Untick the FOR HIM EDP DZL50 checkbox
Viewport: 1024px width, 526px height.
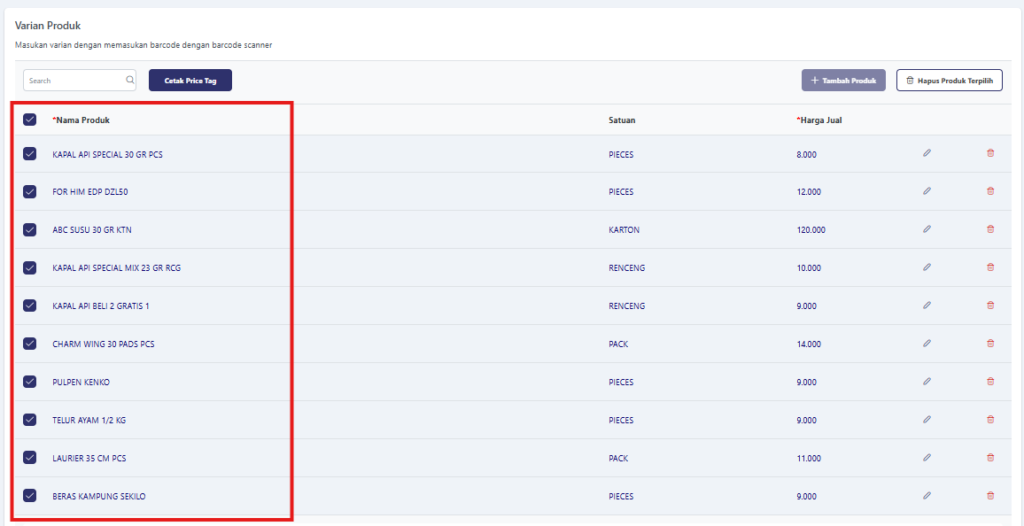click(x=30, y=192)
